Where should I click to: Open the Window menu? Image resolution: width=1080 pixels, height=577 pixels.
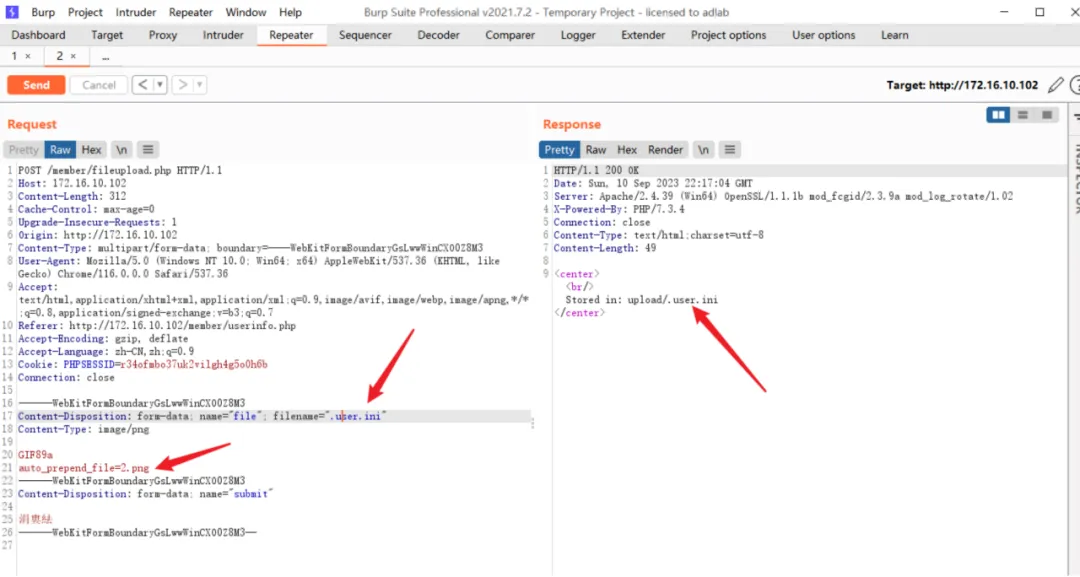[246, 12]
